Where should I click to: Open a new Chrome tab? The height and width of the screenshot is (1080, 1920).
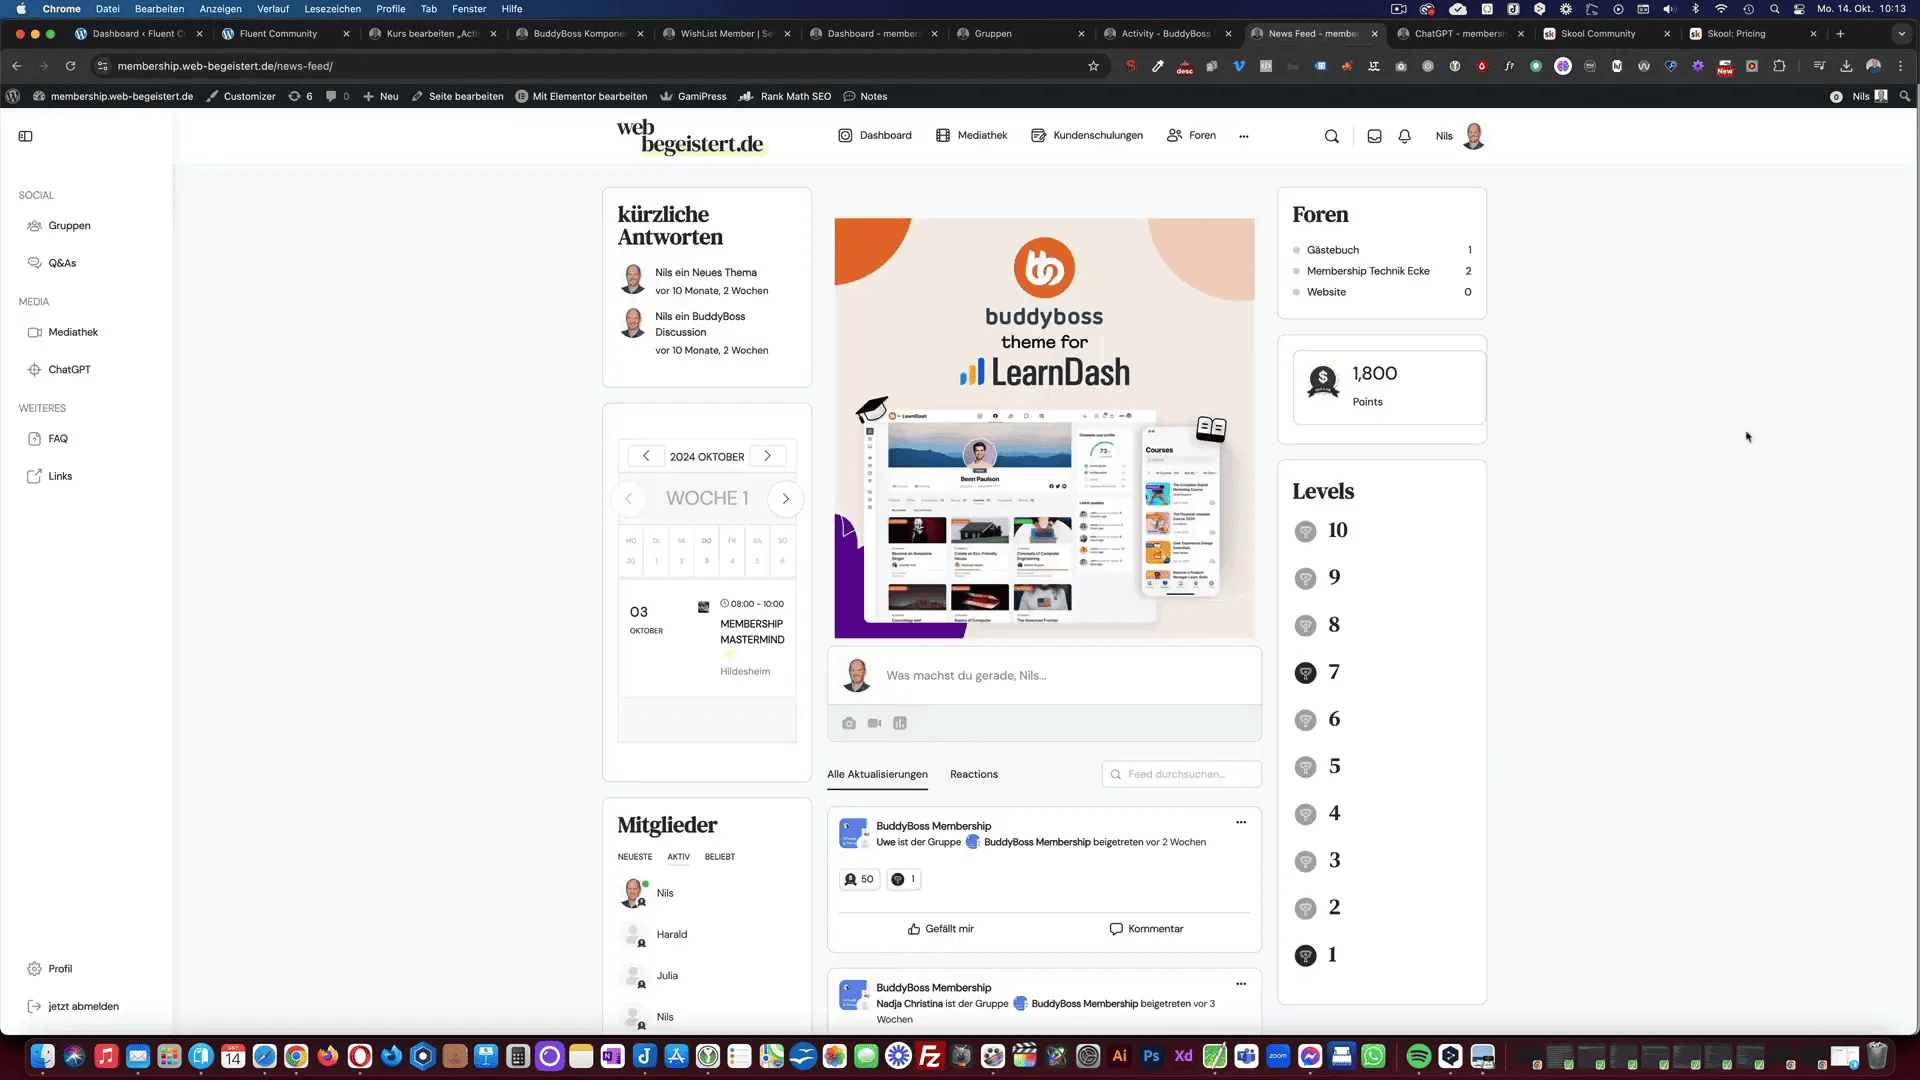pos(1840,33)
